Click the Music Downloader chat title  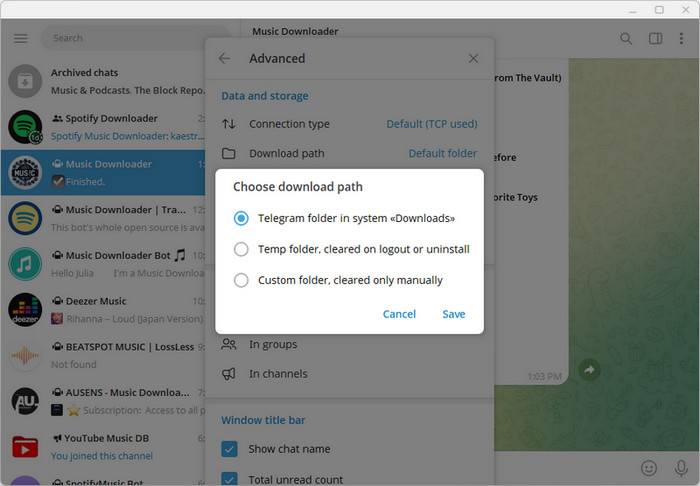295,31
